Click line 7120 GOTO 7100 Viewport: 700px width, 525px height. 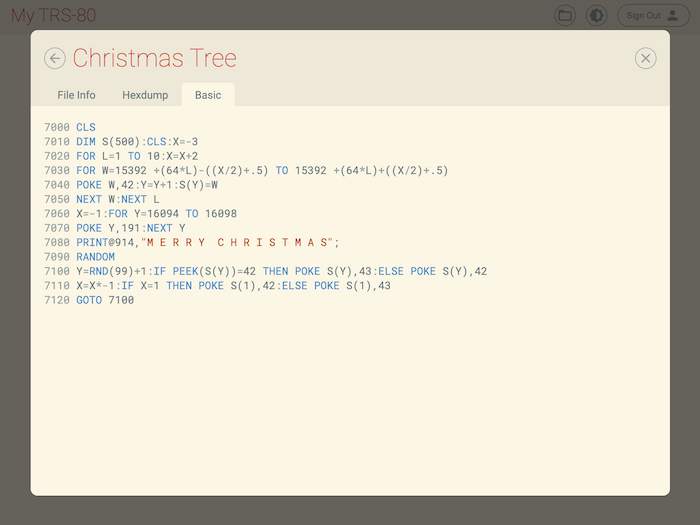89,300
